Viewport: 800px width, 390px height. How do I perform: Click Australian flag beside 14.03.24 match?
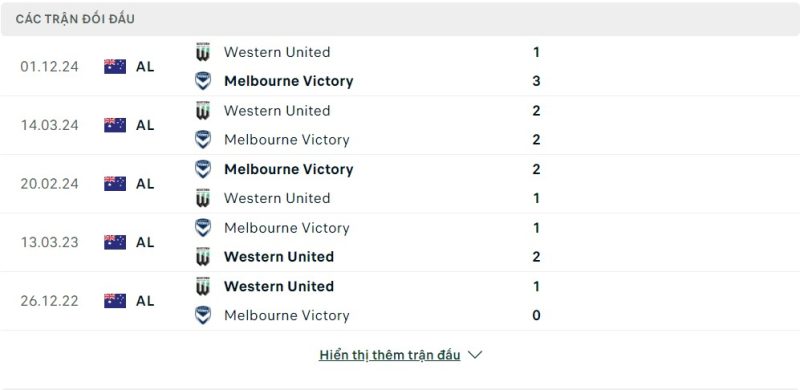[115, 125]
